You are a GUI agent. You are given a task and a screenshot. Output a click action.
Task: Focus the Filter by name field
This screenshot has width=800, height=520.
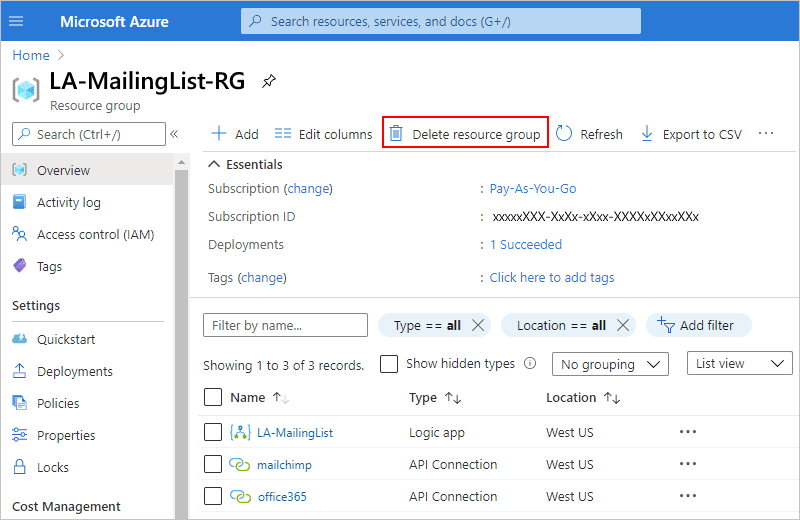(x=285, y=325)
